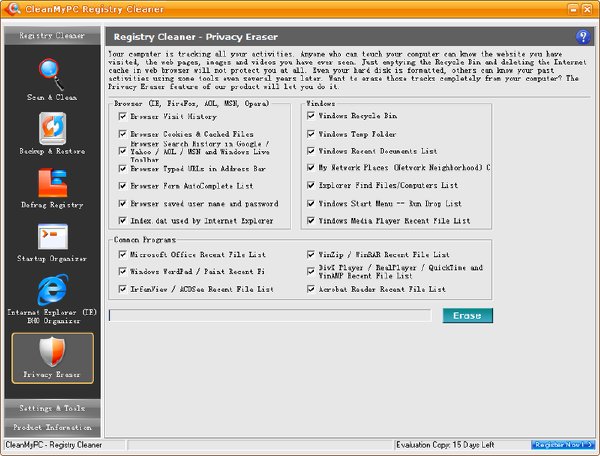Screen dimensions: 600x456
Task: Open the Backup & Restore icon
Action: [x=52, y=129]
